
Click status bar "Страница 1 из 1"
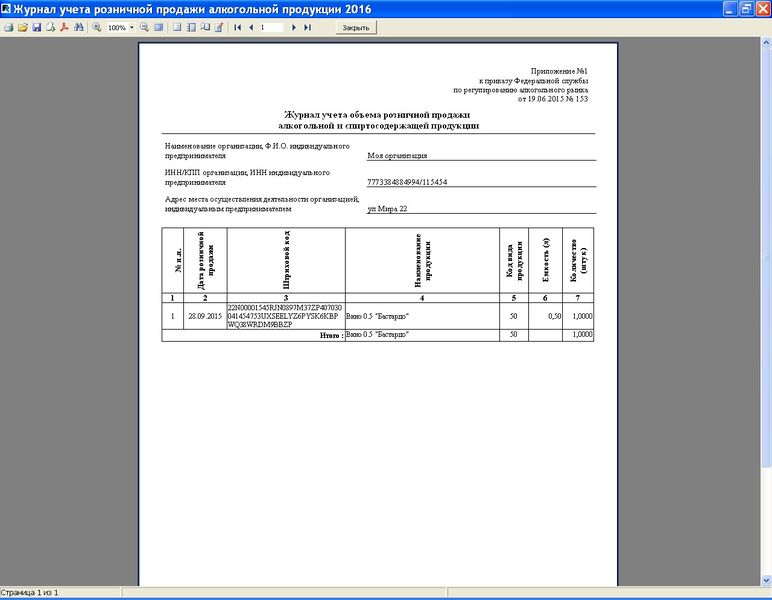click(x=30, y=593)
